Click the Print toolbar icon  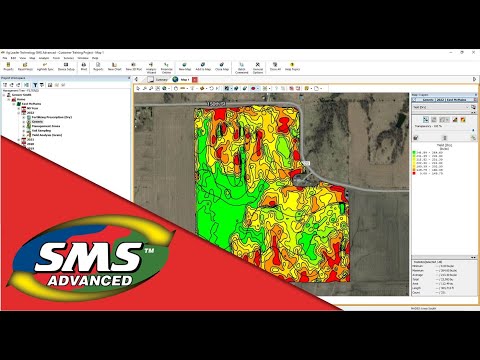[84, 66]
